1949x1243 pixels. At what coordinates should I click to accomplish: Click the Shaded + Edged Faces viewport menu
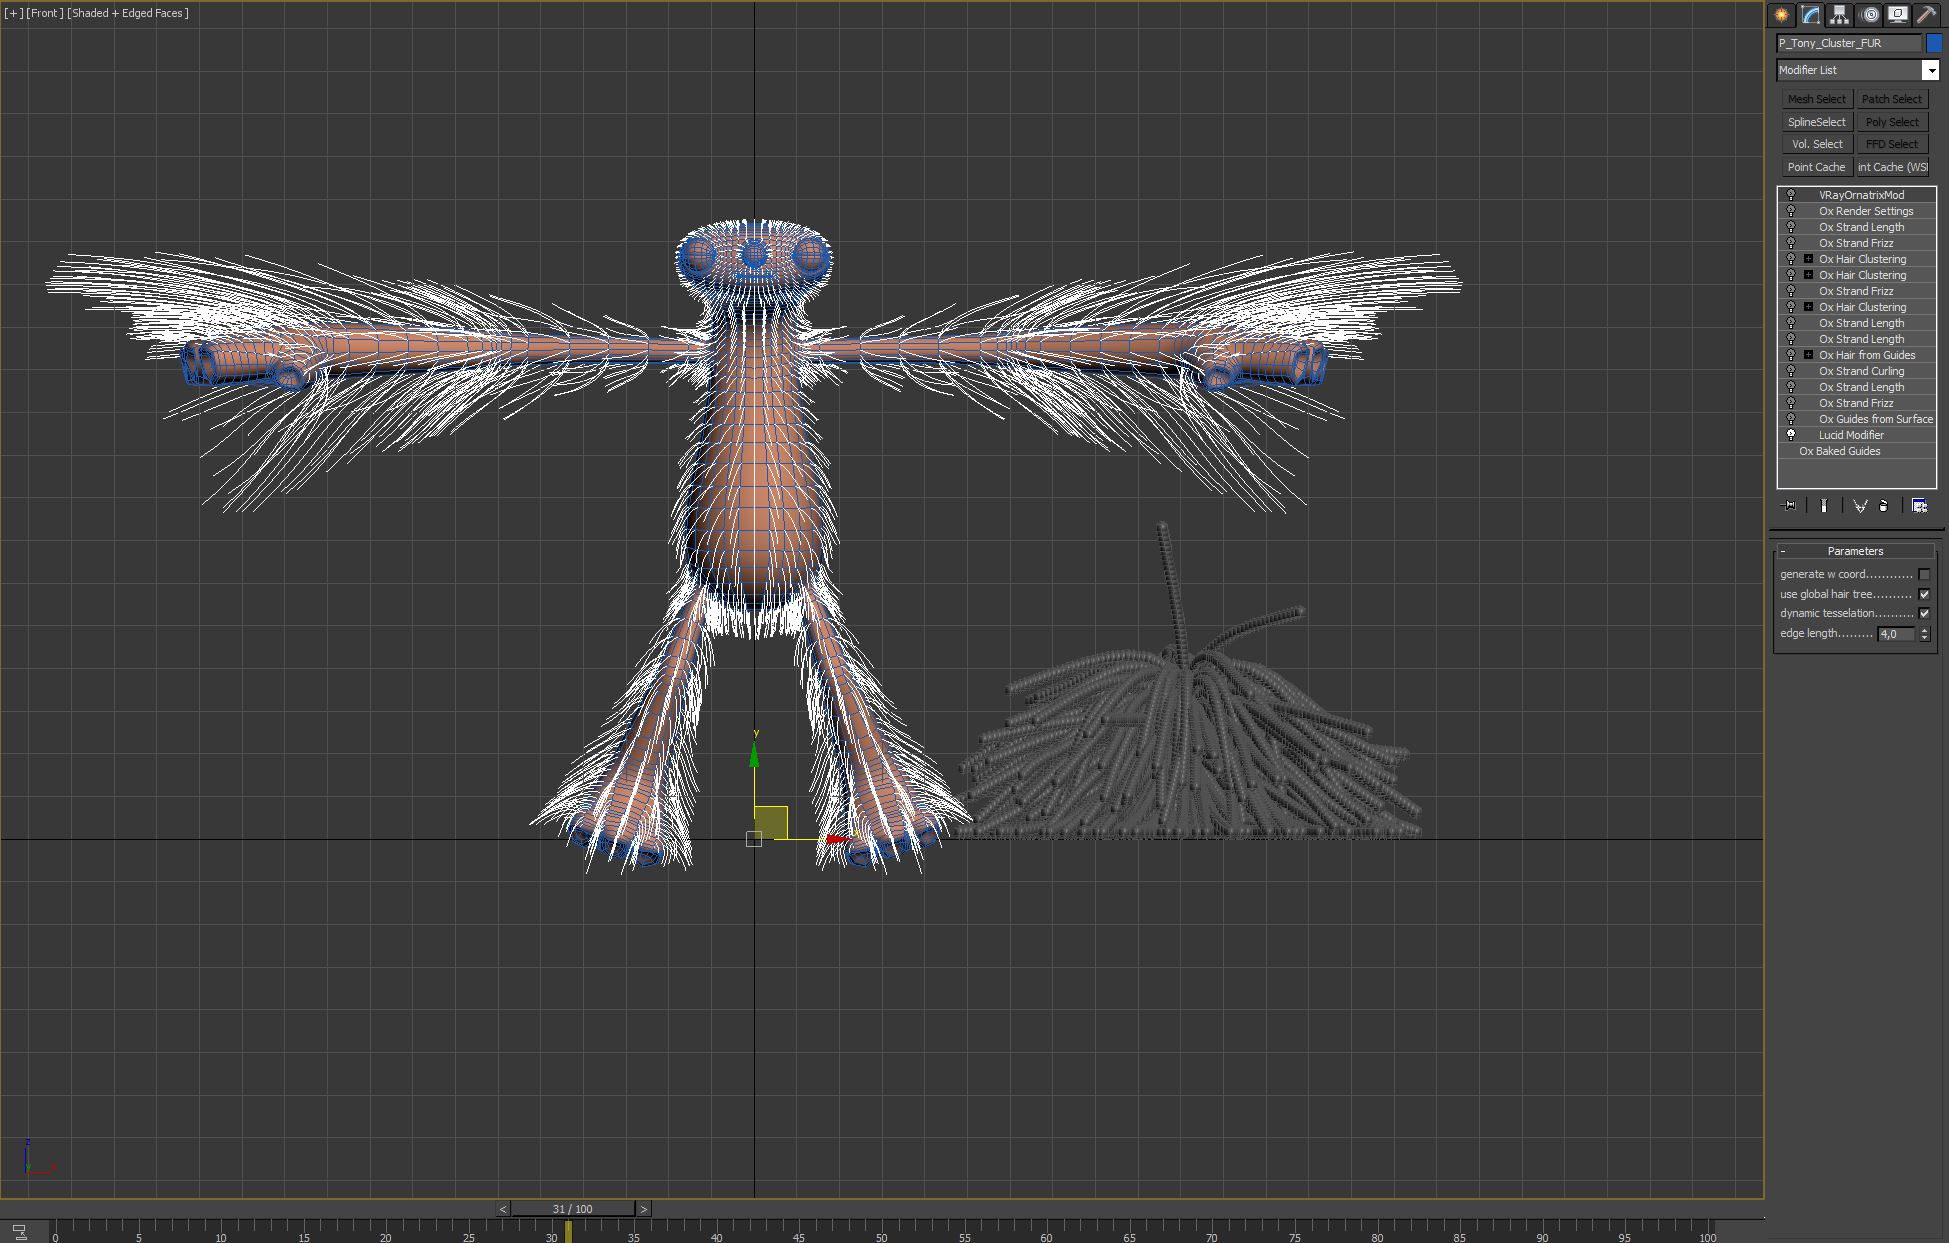click(127, 13)
